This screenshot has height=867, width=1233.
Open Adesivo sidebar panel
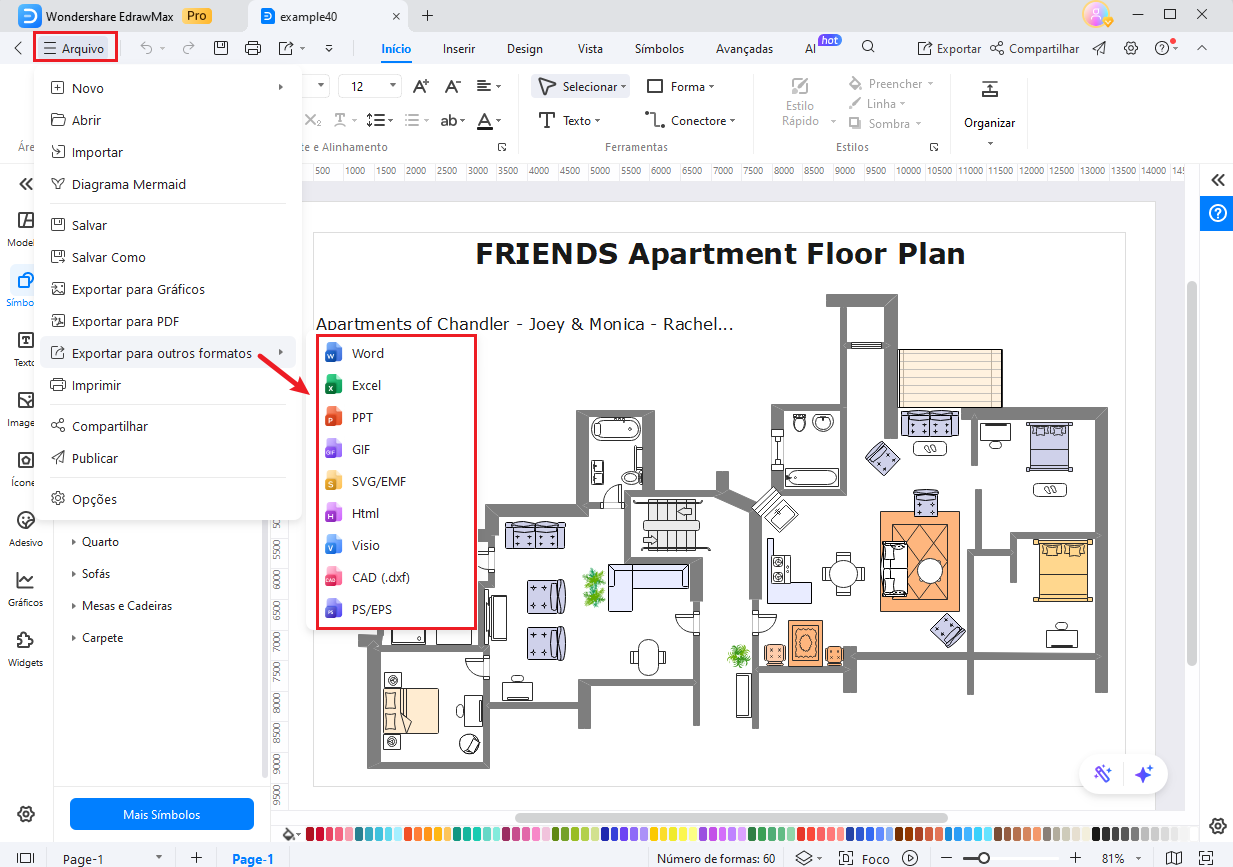click(x=26, y=529)
